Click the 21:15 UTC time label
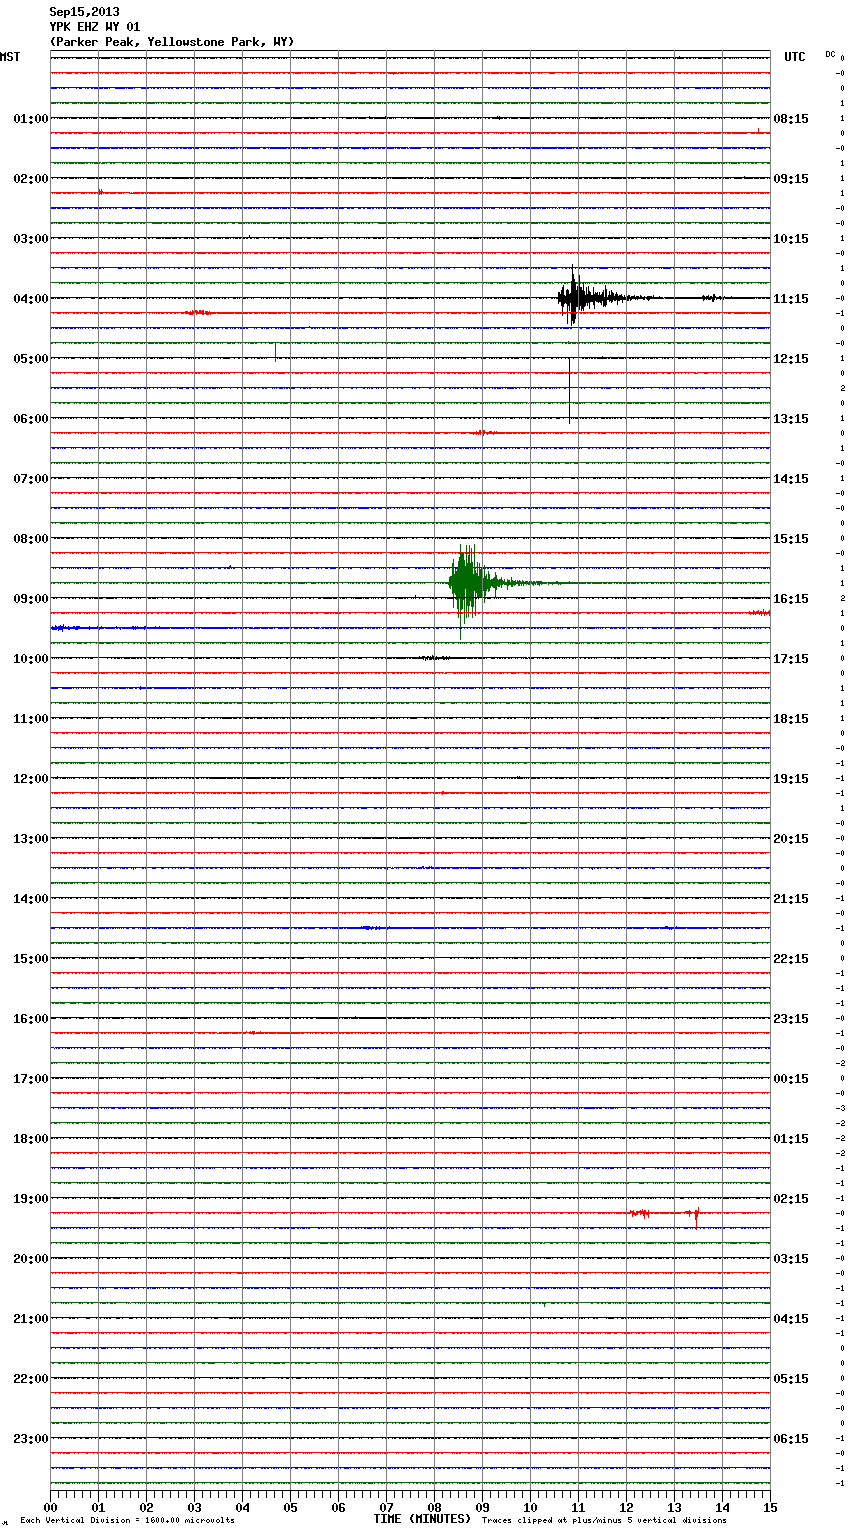The image size is (850, 1534). [791, 899]
